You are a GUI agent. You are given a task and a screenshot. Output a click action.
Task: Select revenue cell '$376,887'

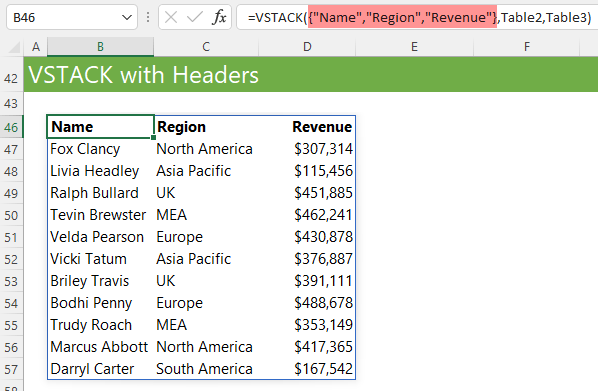pos(307,259)
